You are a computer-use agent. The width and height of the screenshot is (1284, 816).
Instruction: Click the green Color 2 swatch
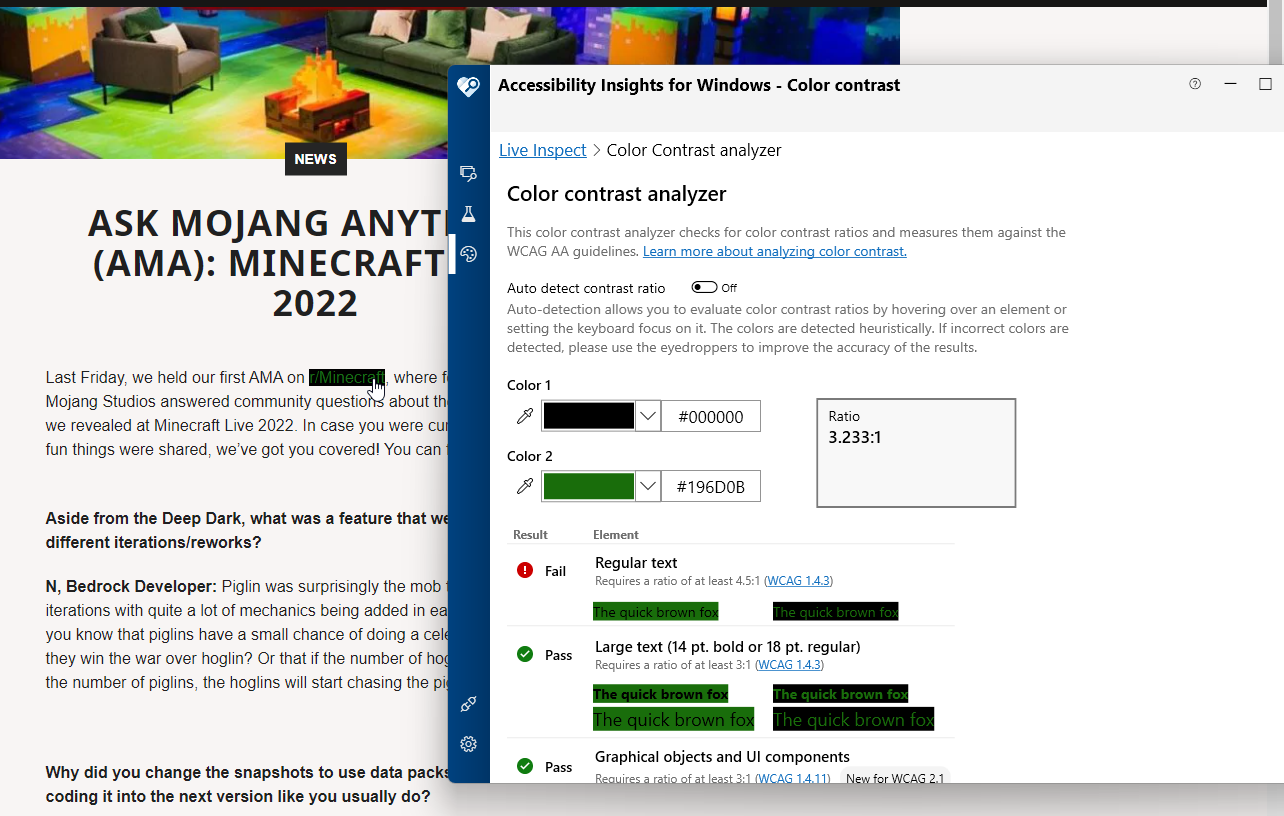588,487
